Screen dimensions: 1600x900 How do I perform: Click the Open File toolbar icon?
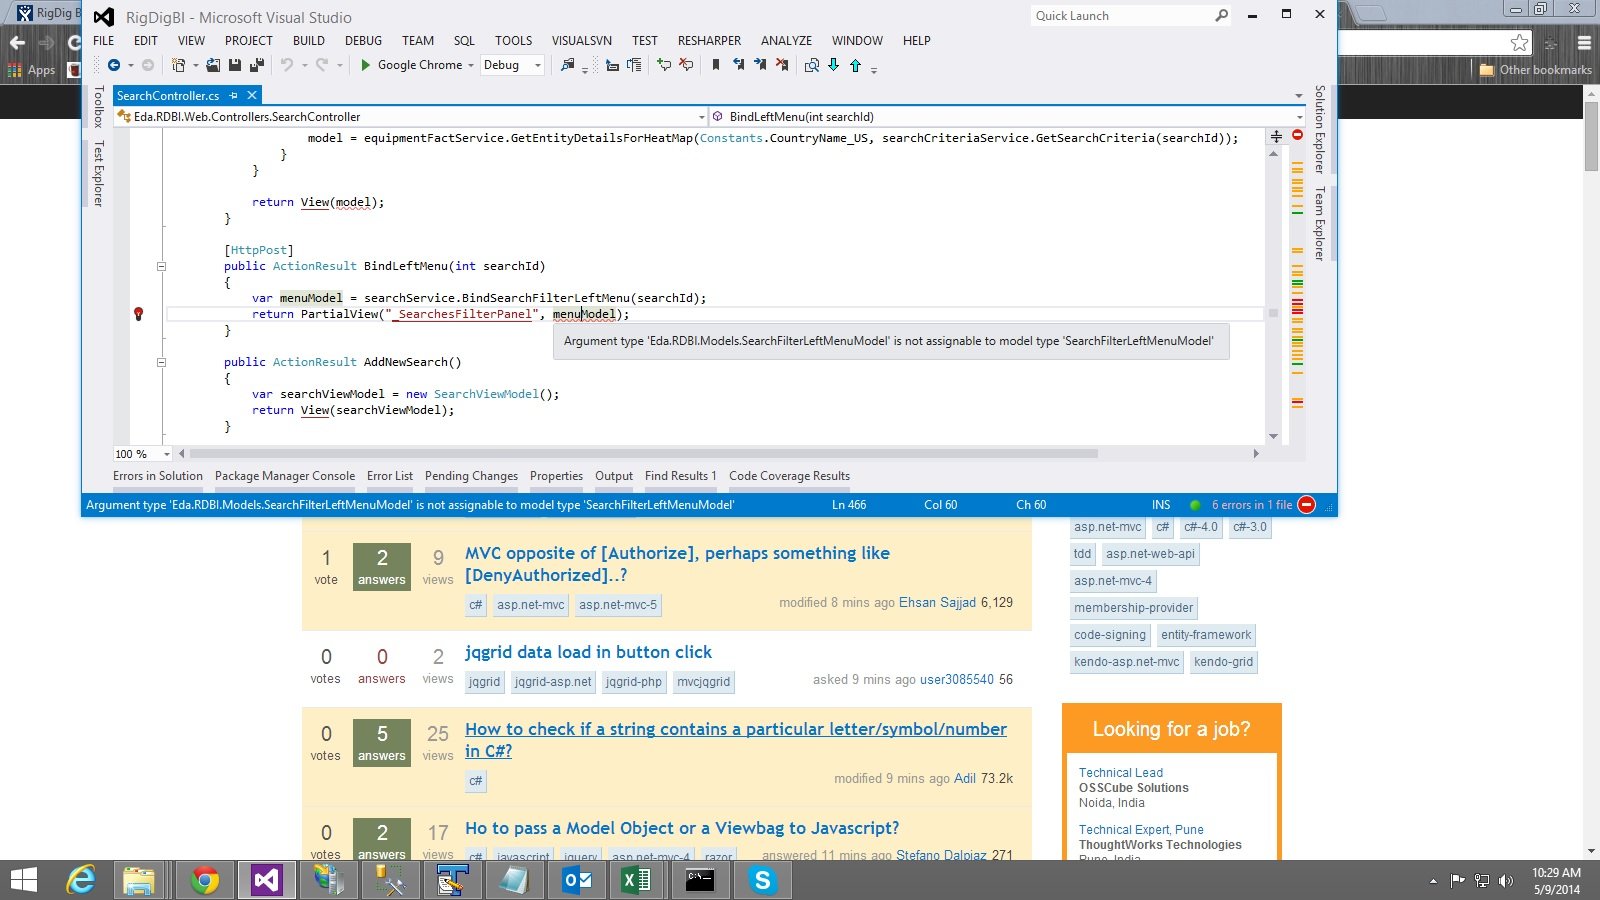point(213,65)
